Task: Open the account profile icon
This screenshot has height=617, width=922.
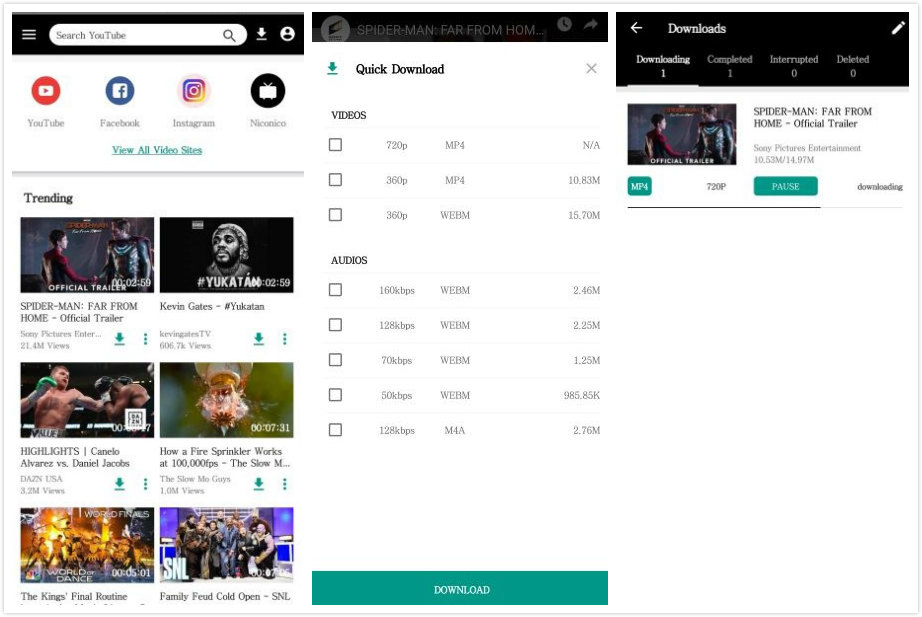Action: 288,35
